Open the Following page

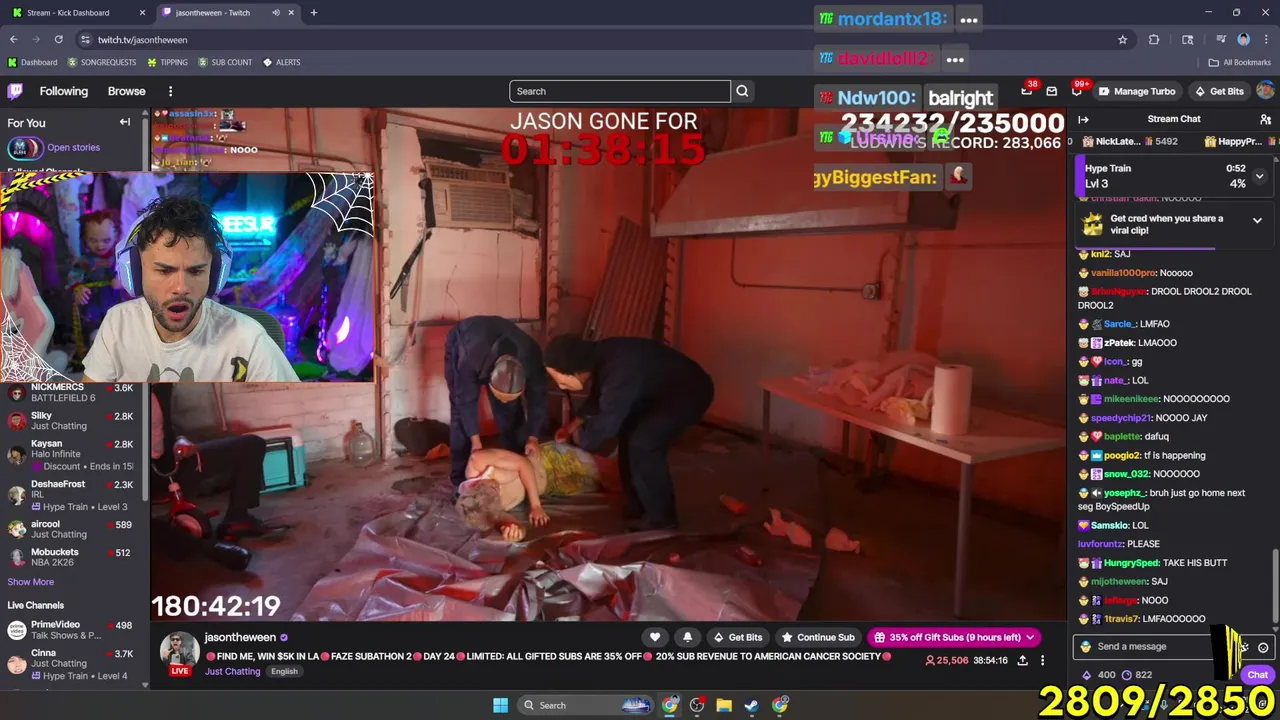64,91
